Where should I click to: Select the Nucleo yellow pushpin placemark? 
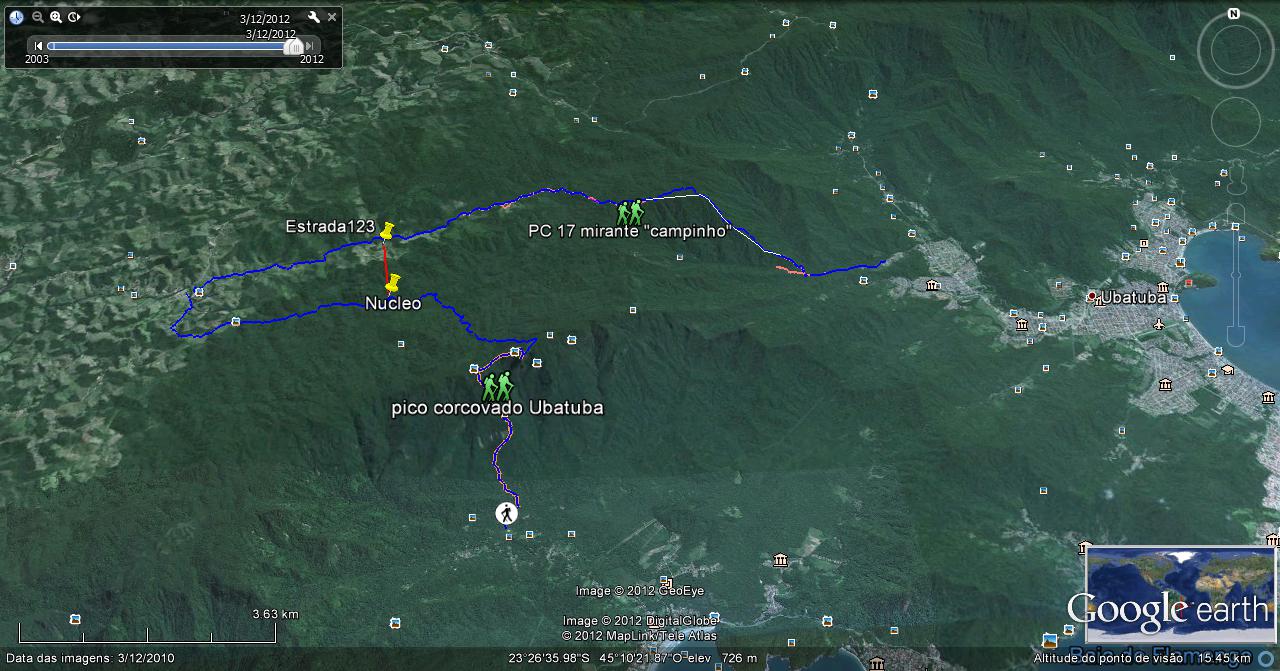(393, 283)
